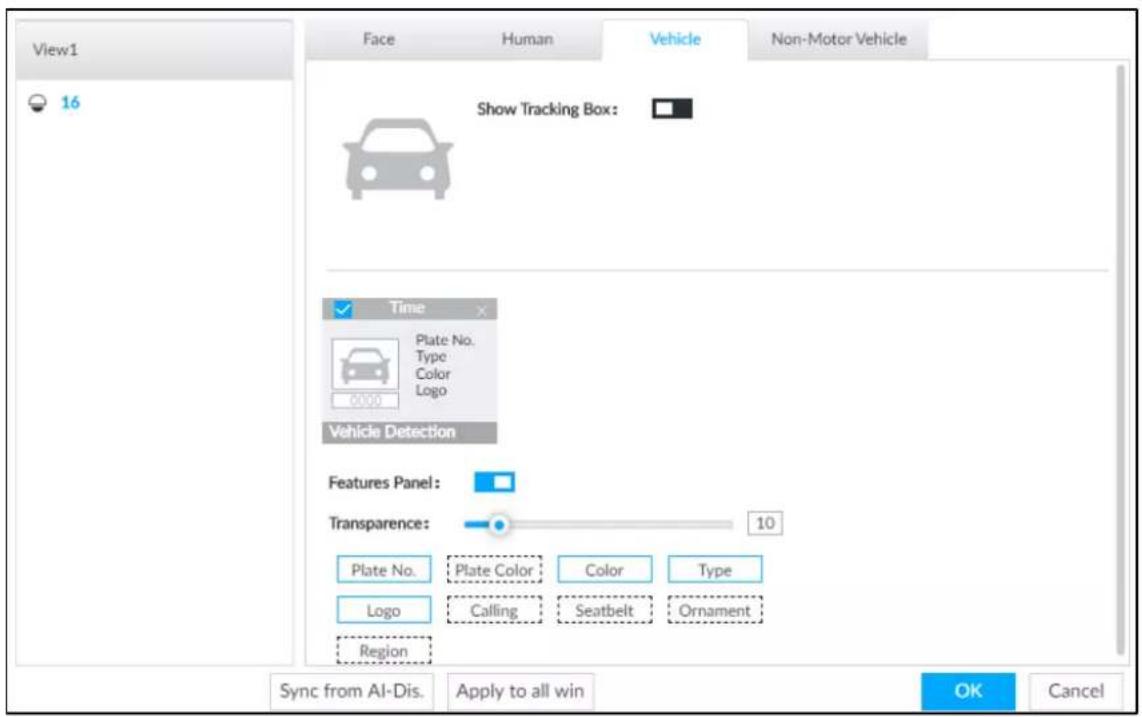
Task: Enable the Region feature
Action: (384, 651)
